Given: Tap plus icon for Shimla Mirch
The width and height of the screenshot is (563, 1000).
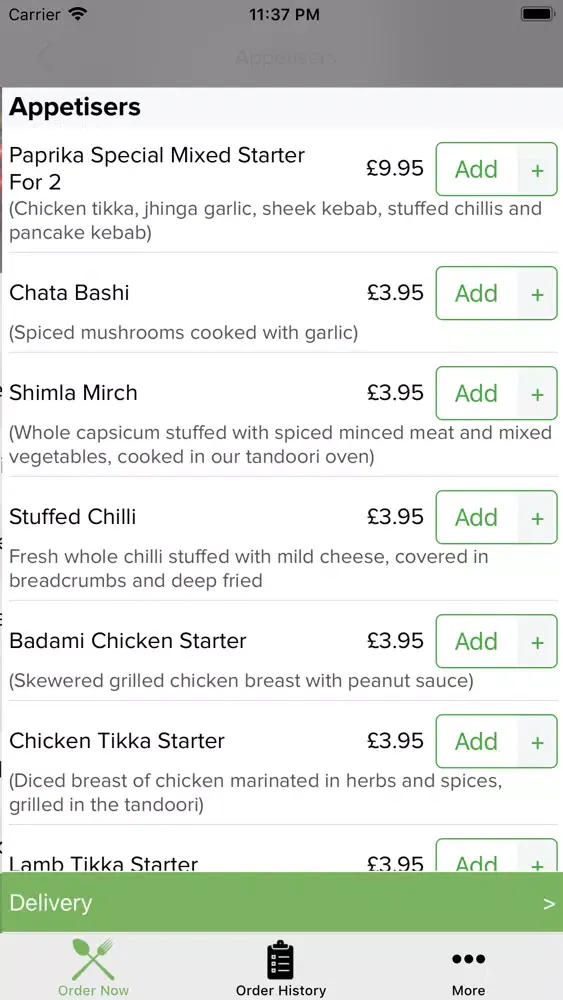Looking at the screenshot, I should [537, 393].
